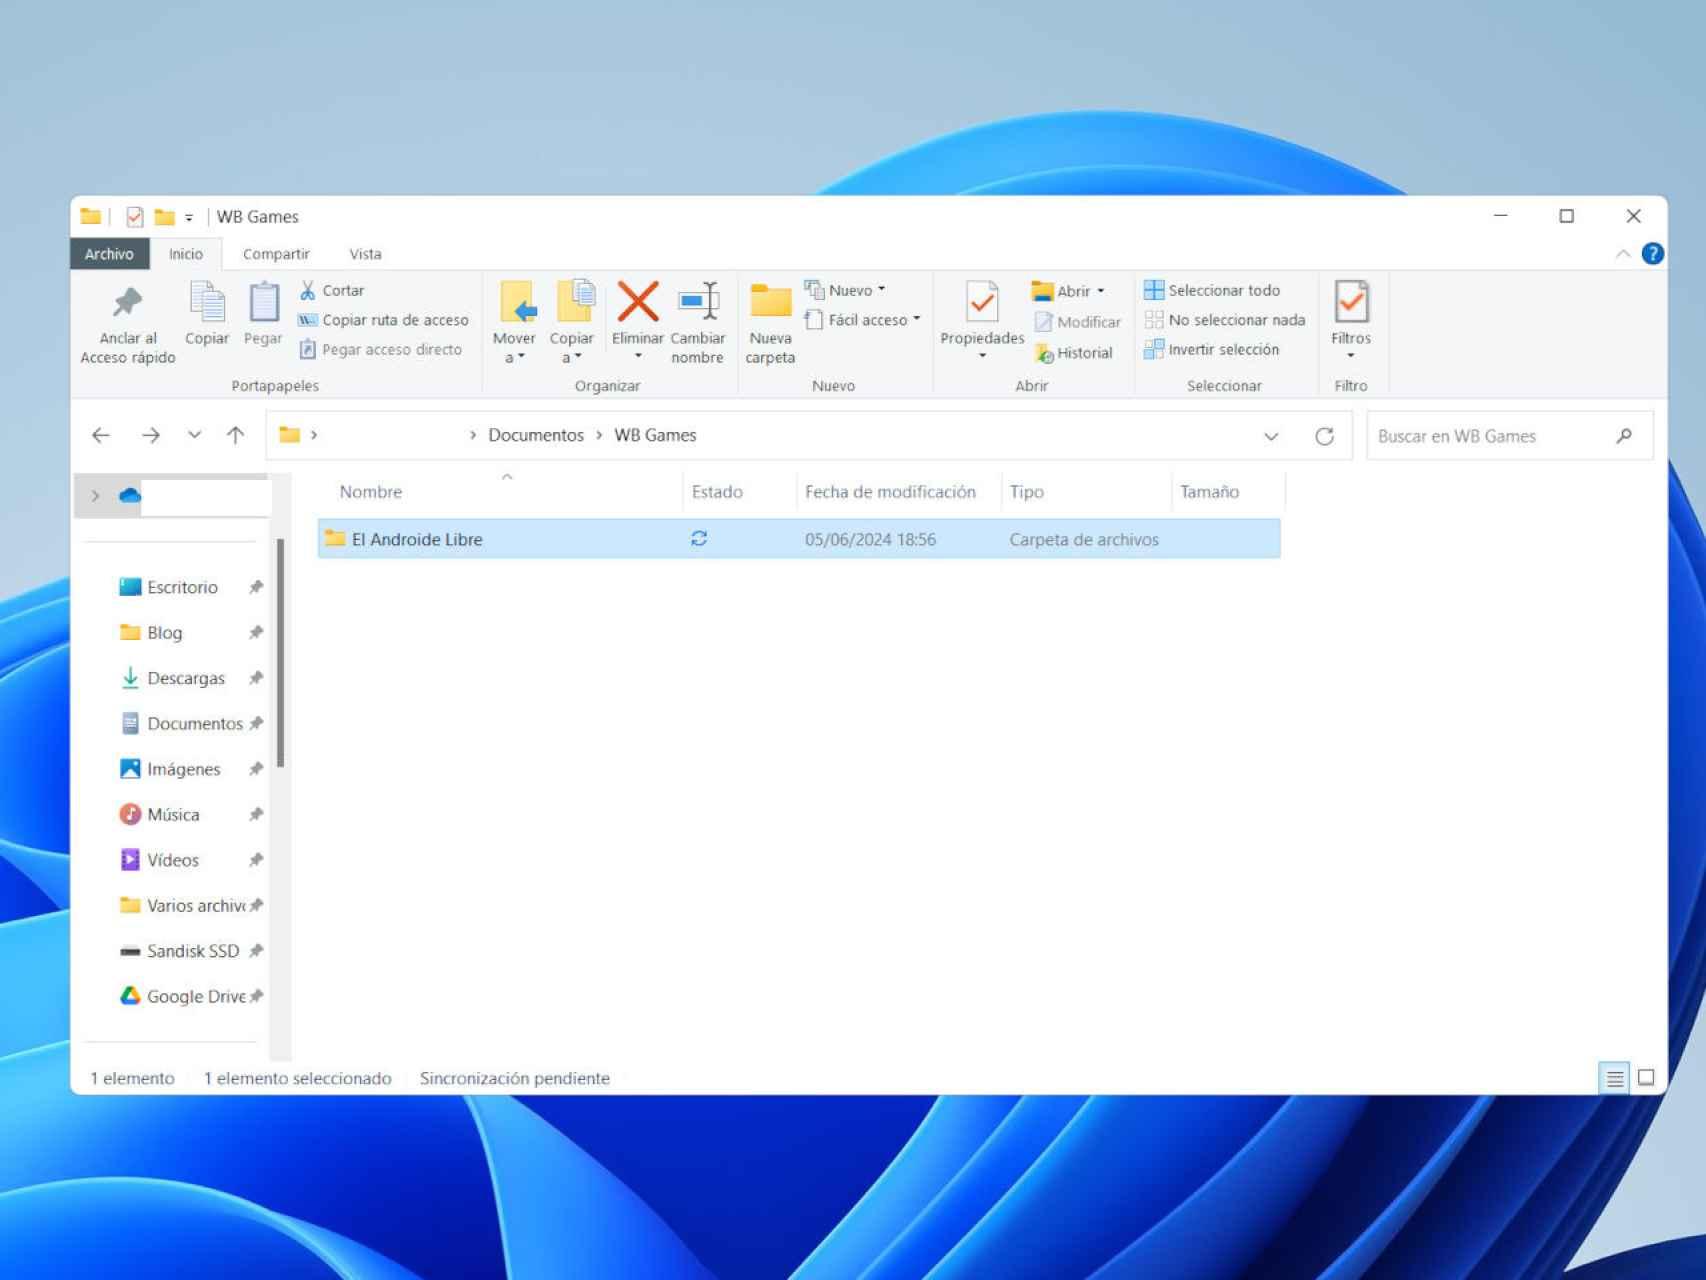Go to Documentos in breadcrumb path
The height and width of the screenshot is (1280, 1706).
click(x=536, y=435)
